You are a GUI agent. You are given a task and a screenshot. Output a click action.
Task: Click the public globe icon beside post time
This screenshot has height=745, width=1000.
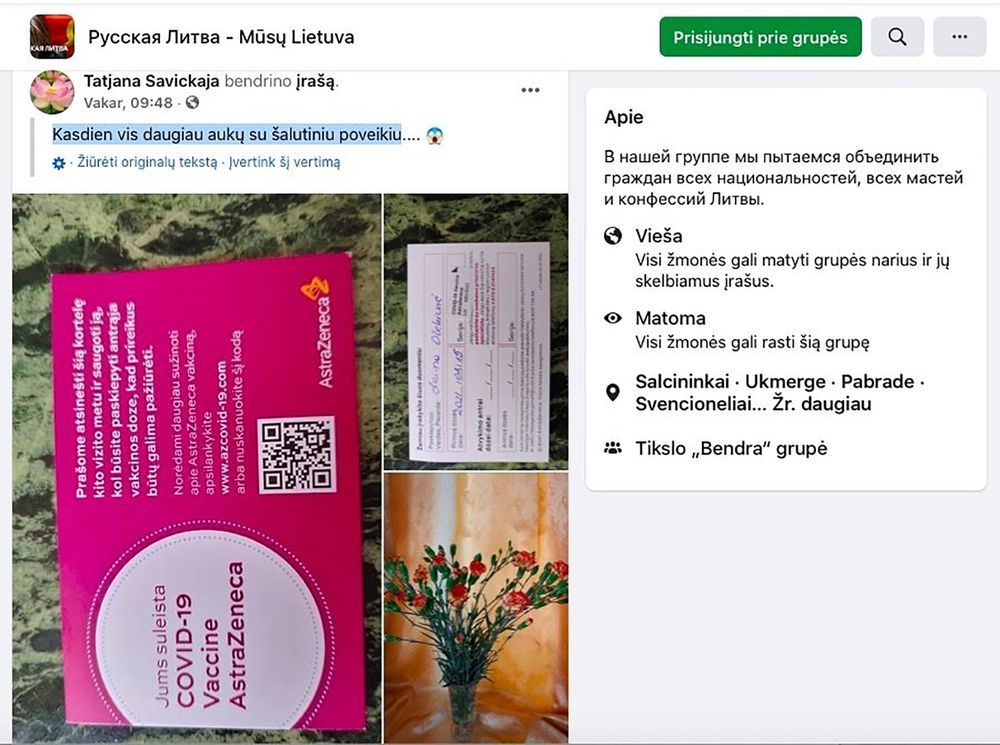pyautogui.click(x=192, y=102)
